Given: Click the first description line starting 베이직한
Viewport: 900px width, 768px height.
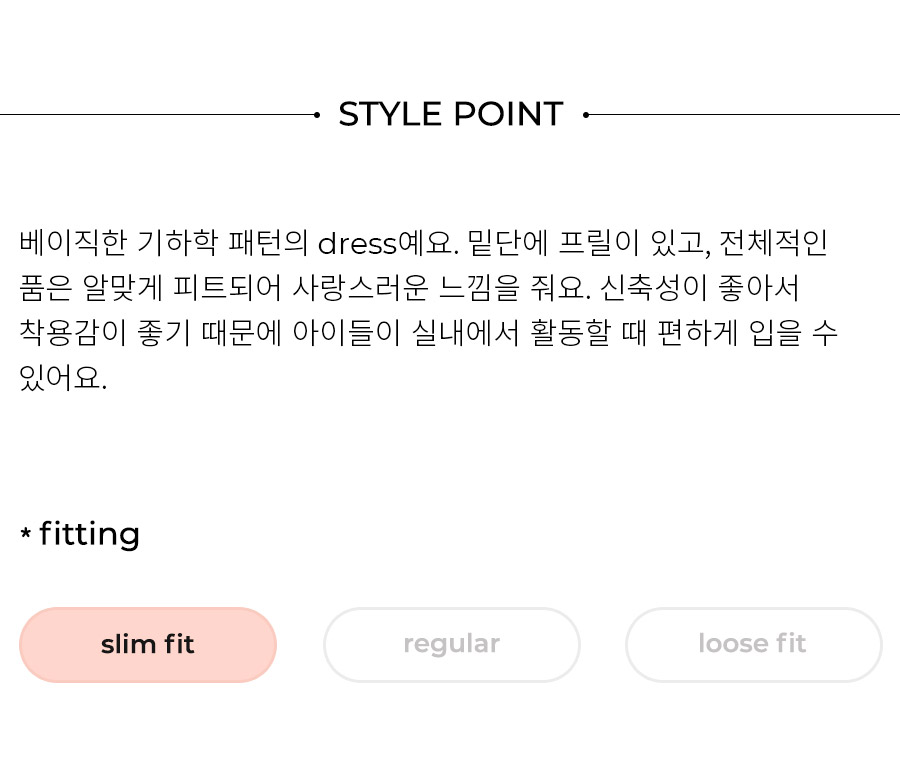Looking at the screenshot, I should 423,243.
